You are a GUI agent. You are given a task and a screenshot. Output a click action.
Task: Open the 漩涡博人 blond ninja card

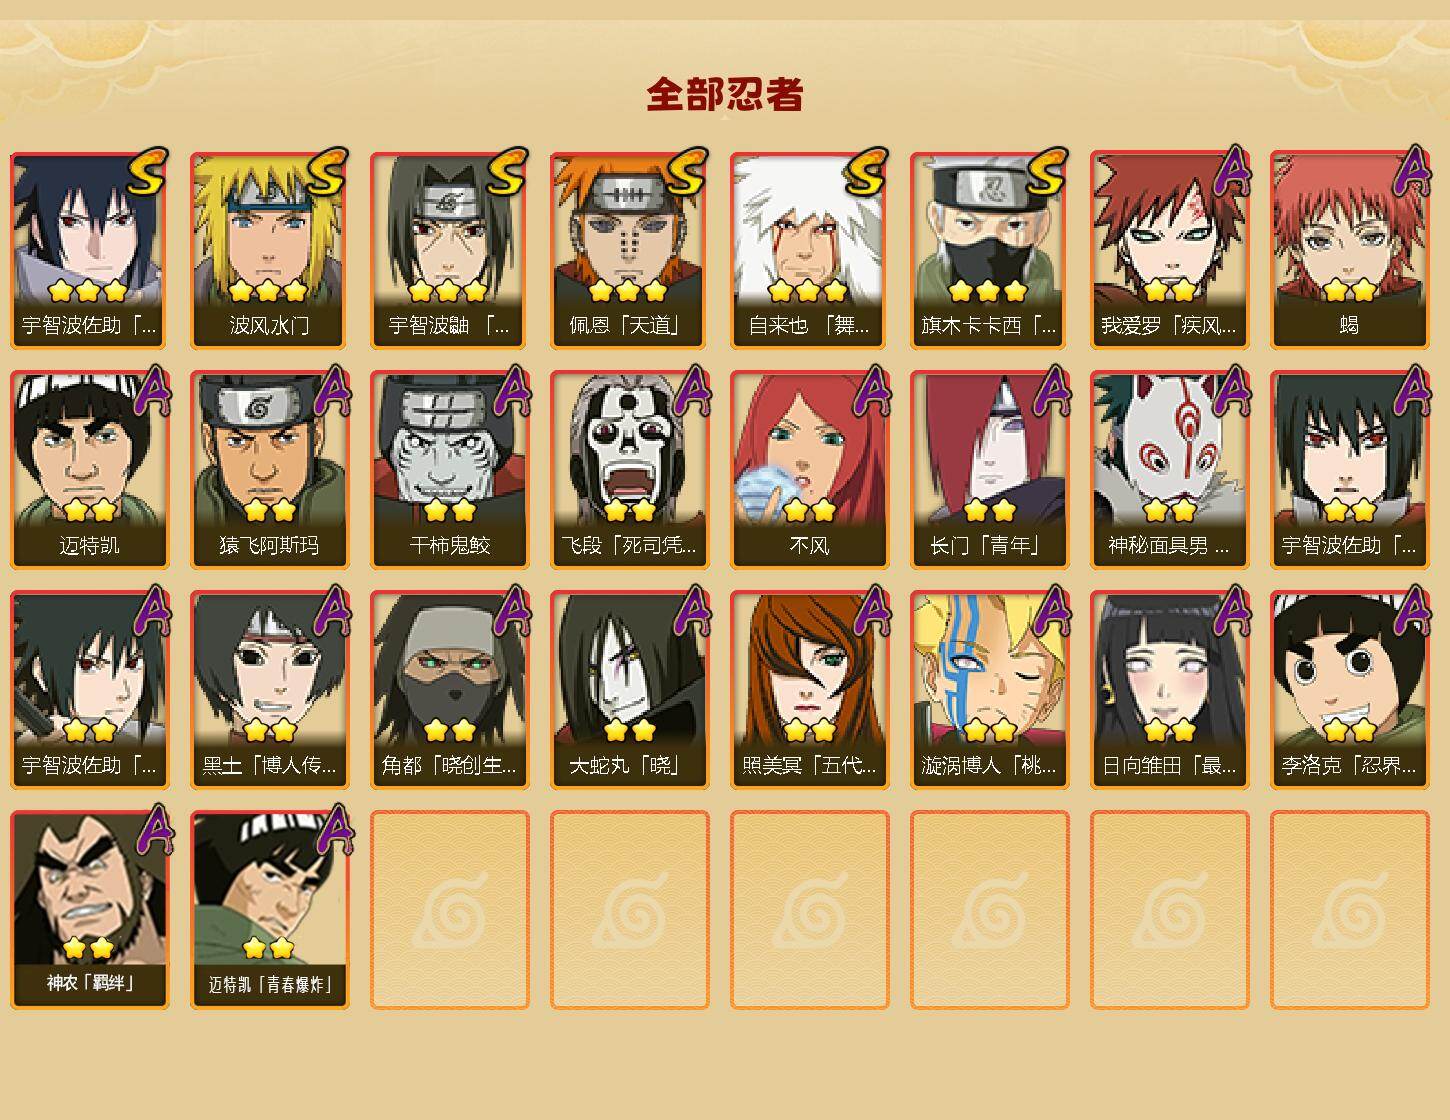click(x=990, y=690)
